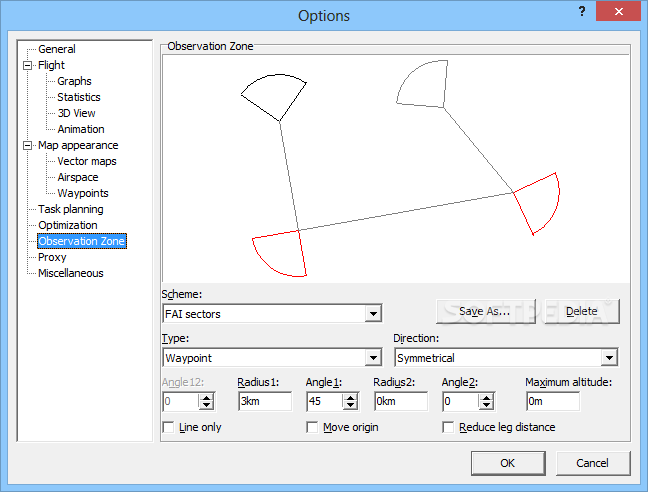
Task: Open the Statistics options page
Action: (79, 97)
